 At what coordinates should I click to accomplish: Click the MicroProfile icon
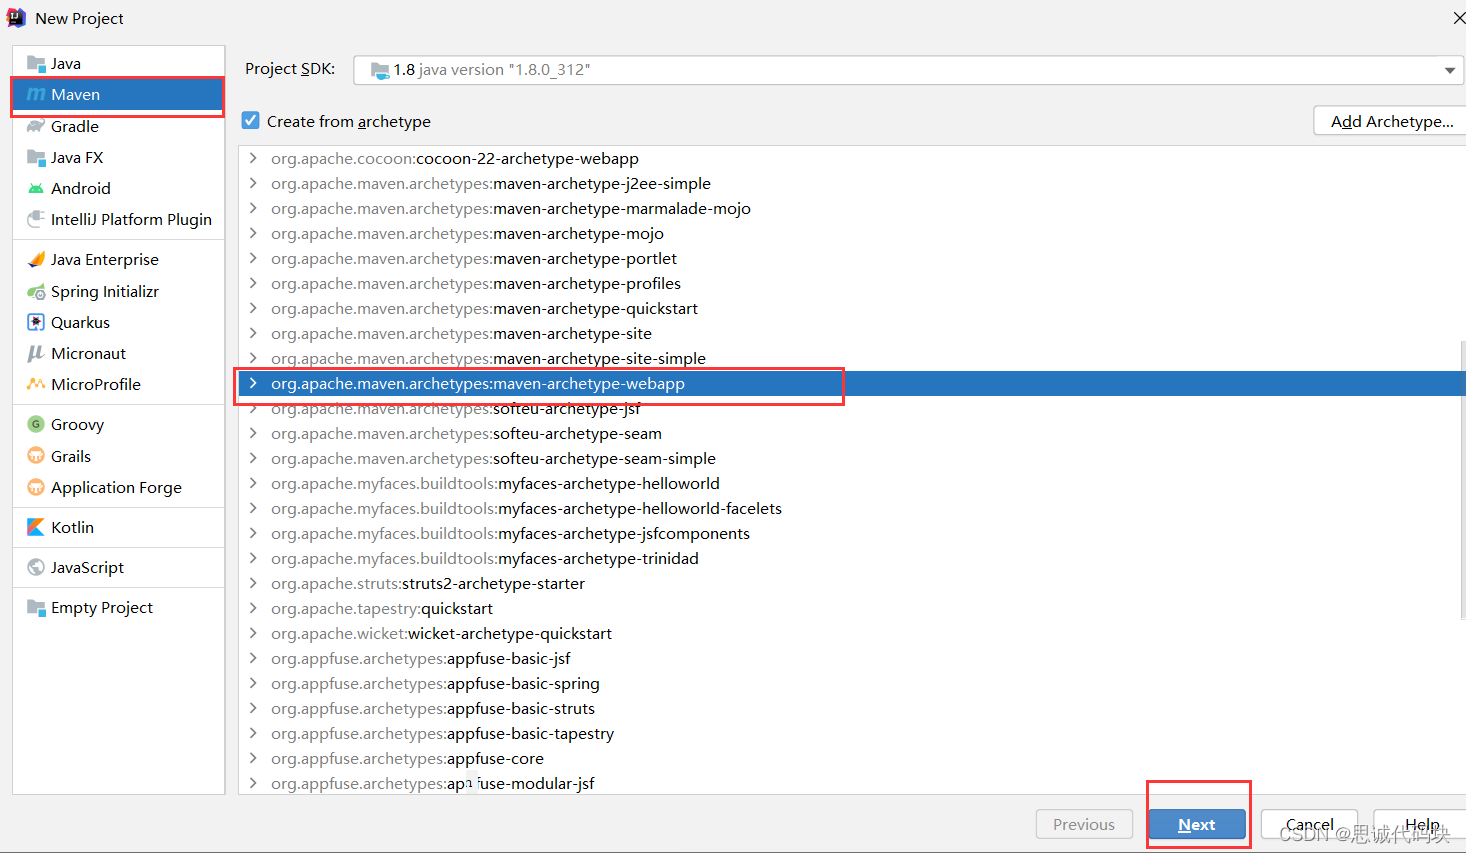coord(36,384)
